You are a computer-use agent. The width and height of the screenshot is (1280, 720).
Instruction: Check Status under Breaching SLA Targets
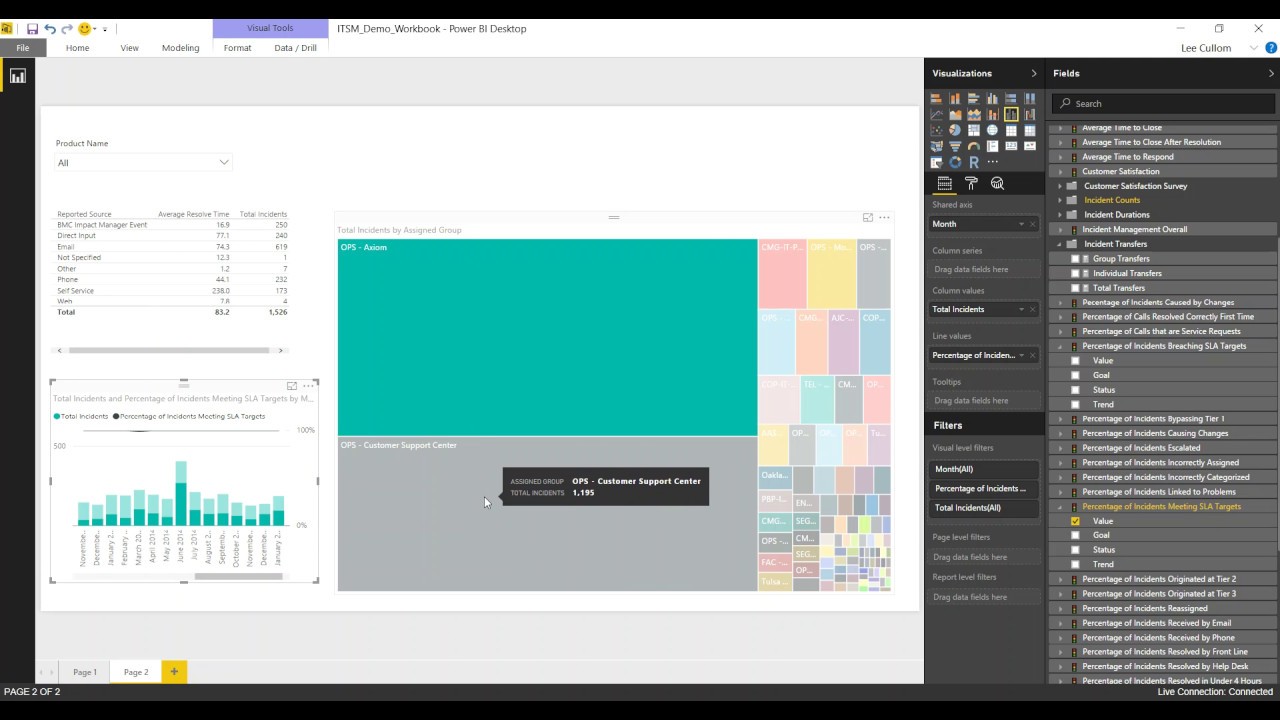click(x=1075, y=390)
